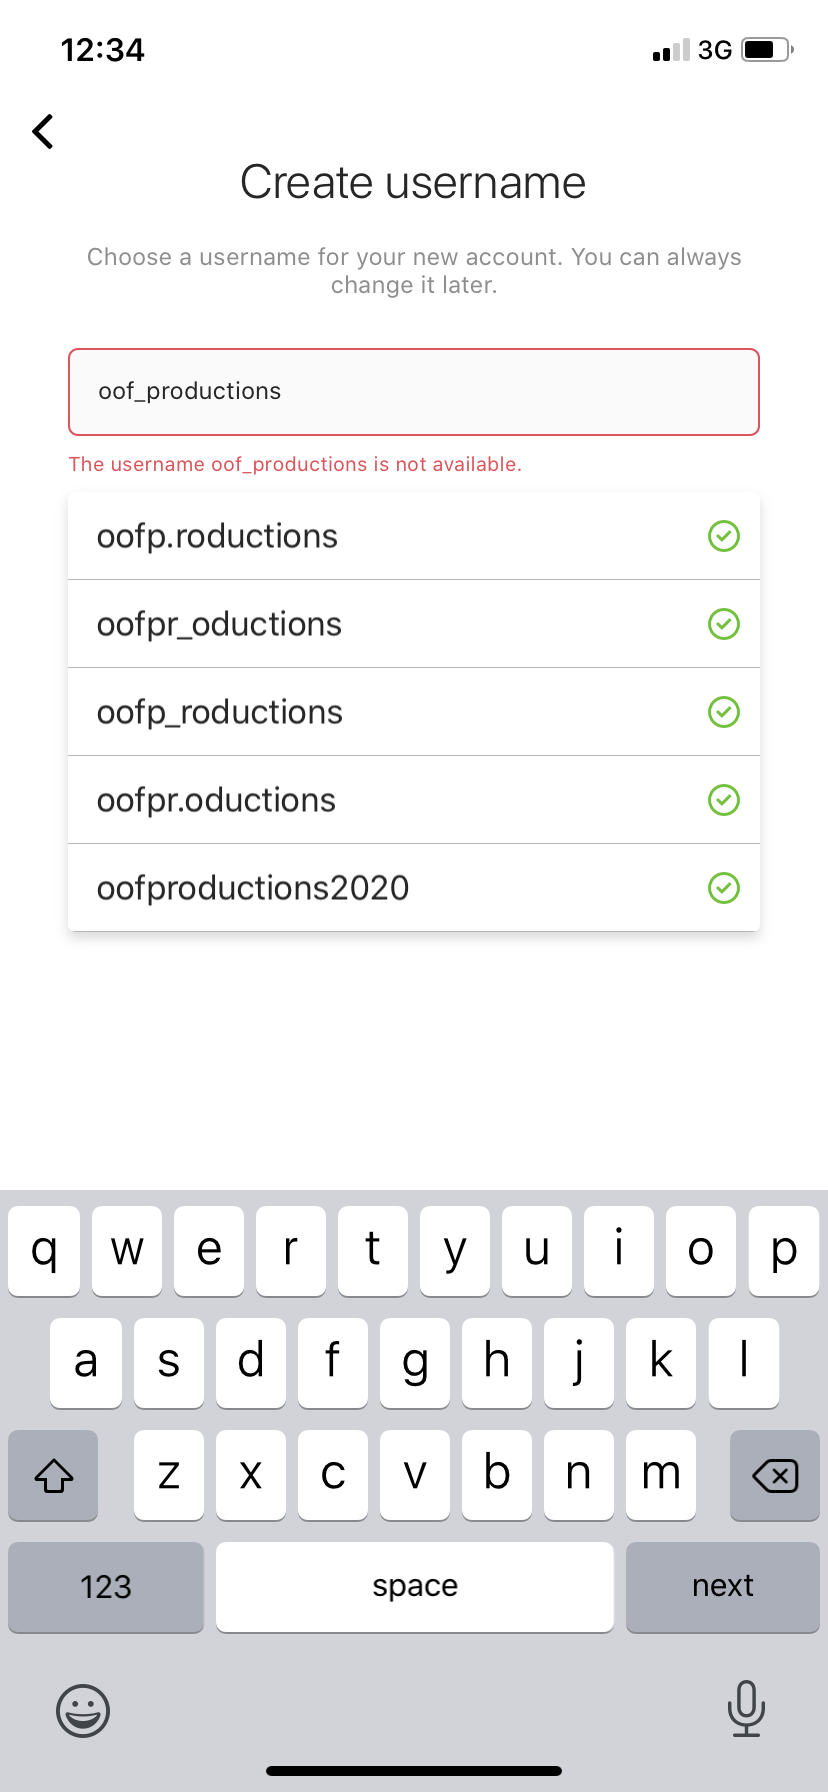Type the letter q key
This screenshot has height=1792, width=828.
(x=44, y=1251)
